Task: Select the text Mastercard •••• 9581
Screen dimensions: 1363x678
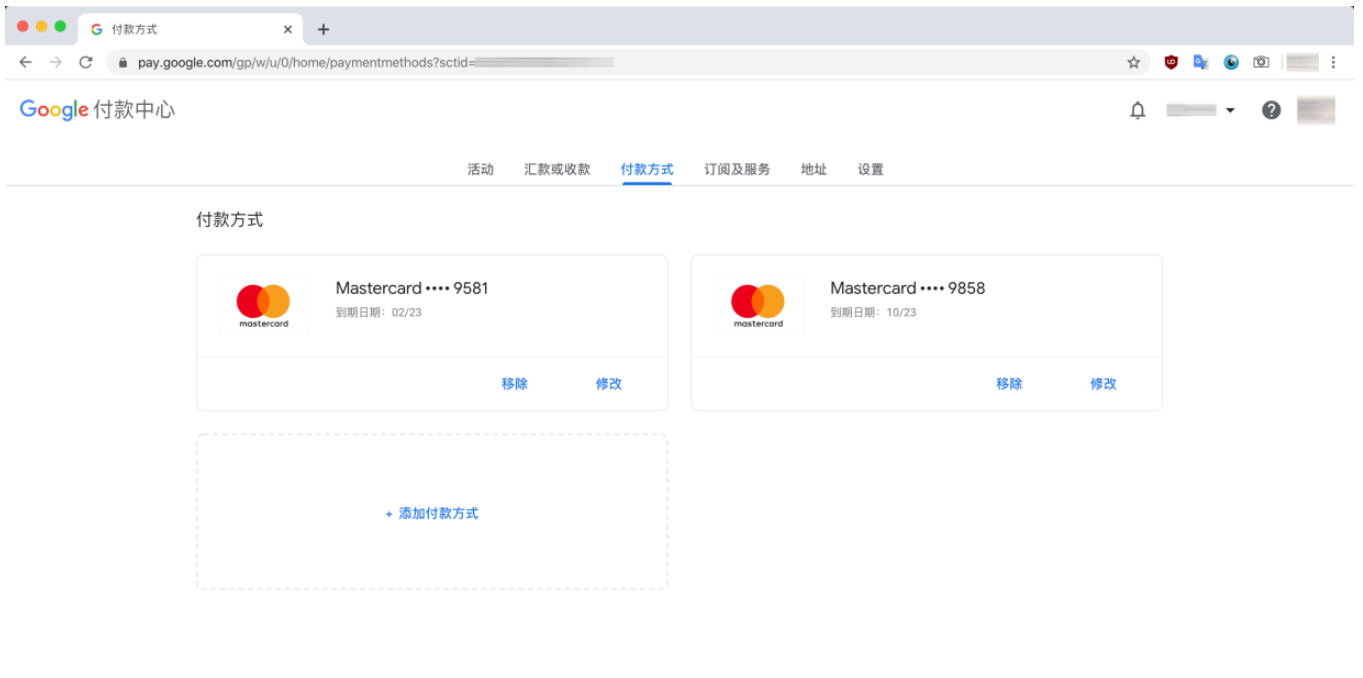Action: pyautogui.click(x=412, y=288)
